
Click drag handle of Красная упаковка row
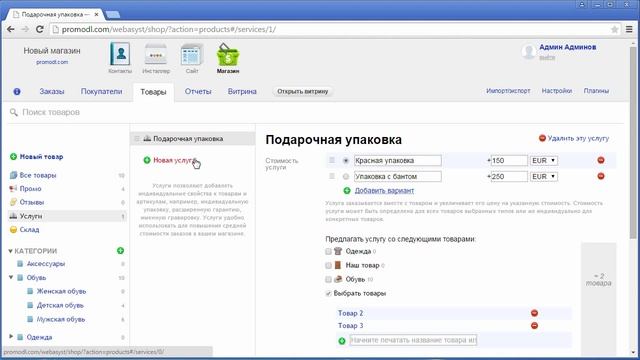[332, 160]
